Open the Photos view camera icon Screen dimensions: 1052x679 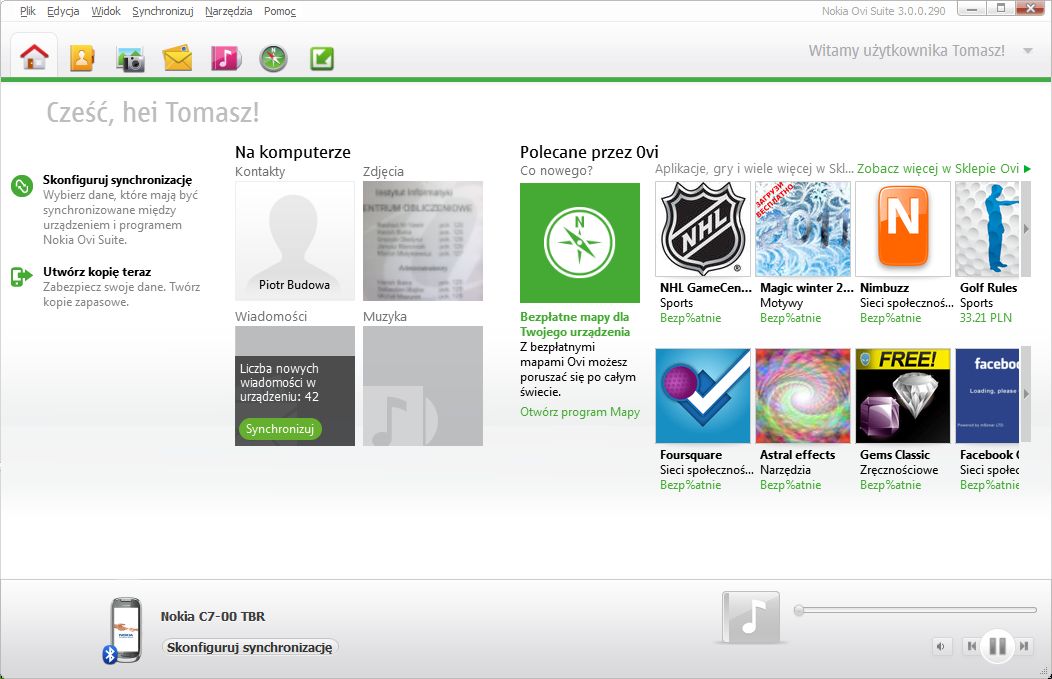coord(130,59)
